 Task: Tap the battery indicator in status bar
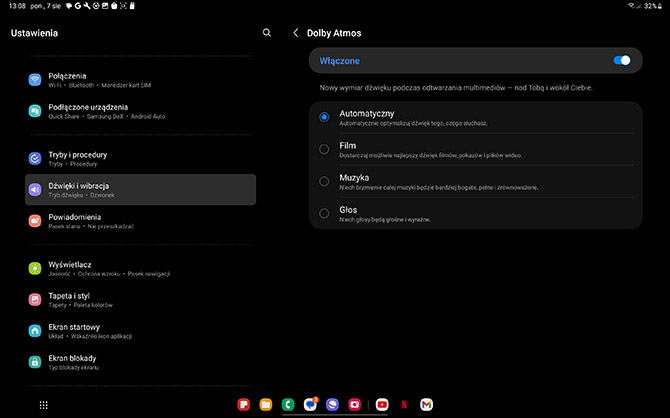tap(653, 6)
